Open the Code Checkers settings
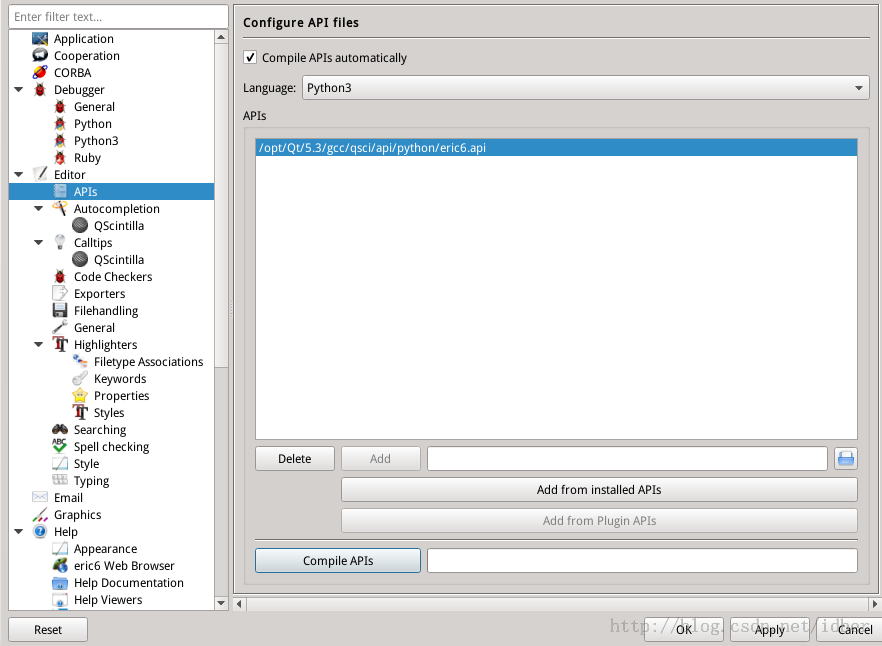This screenshot has height=646, width=882. [x=113, y=276]
